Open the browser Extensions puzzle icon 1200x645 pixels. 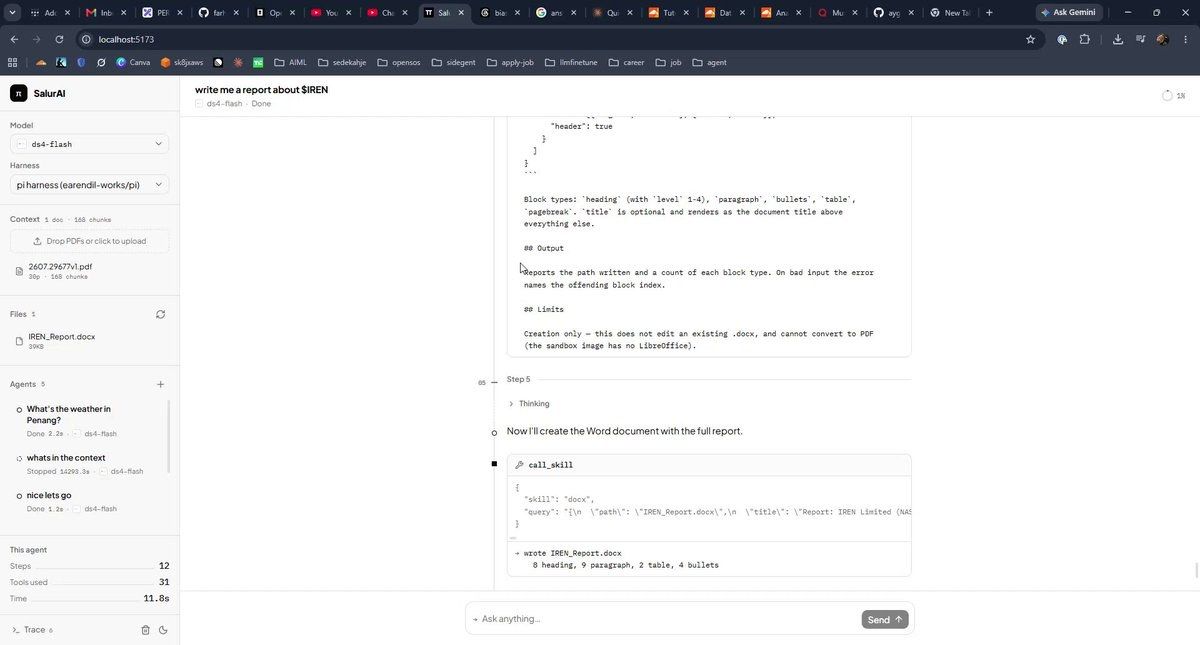(1084, 39)
